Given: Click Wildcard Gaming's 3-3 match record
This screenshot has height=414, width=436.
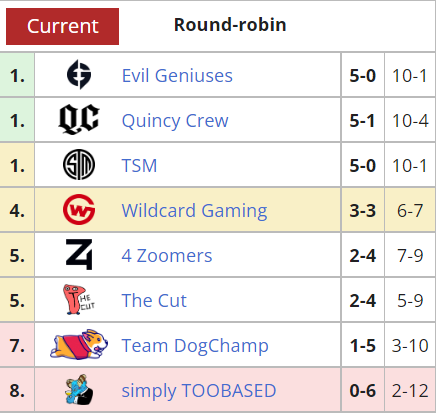Looking at the screenshot, I should point(363,210).
